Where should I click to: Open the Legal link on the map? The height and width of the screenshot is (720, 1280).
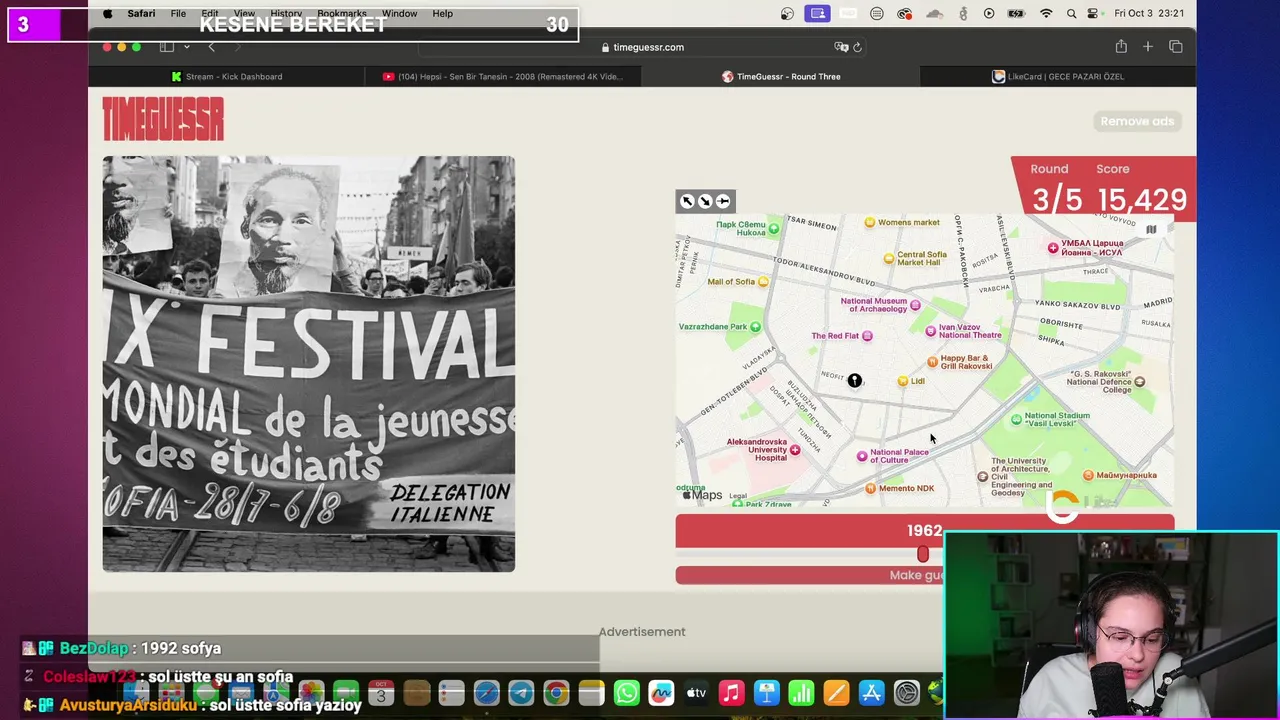point(738,496)
